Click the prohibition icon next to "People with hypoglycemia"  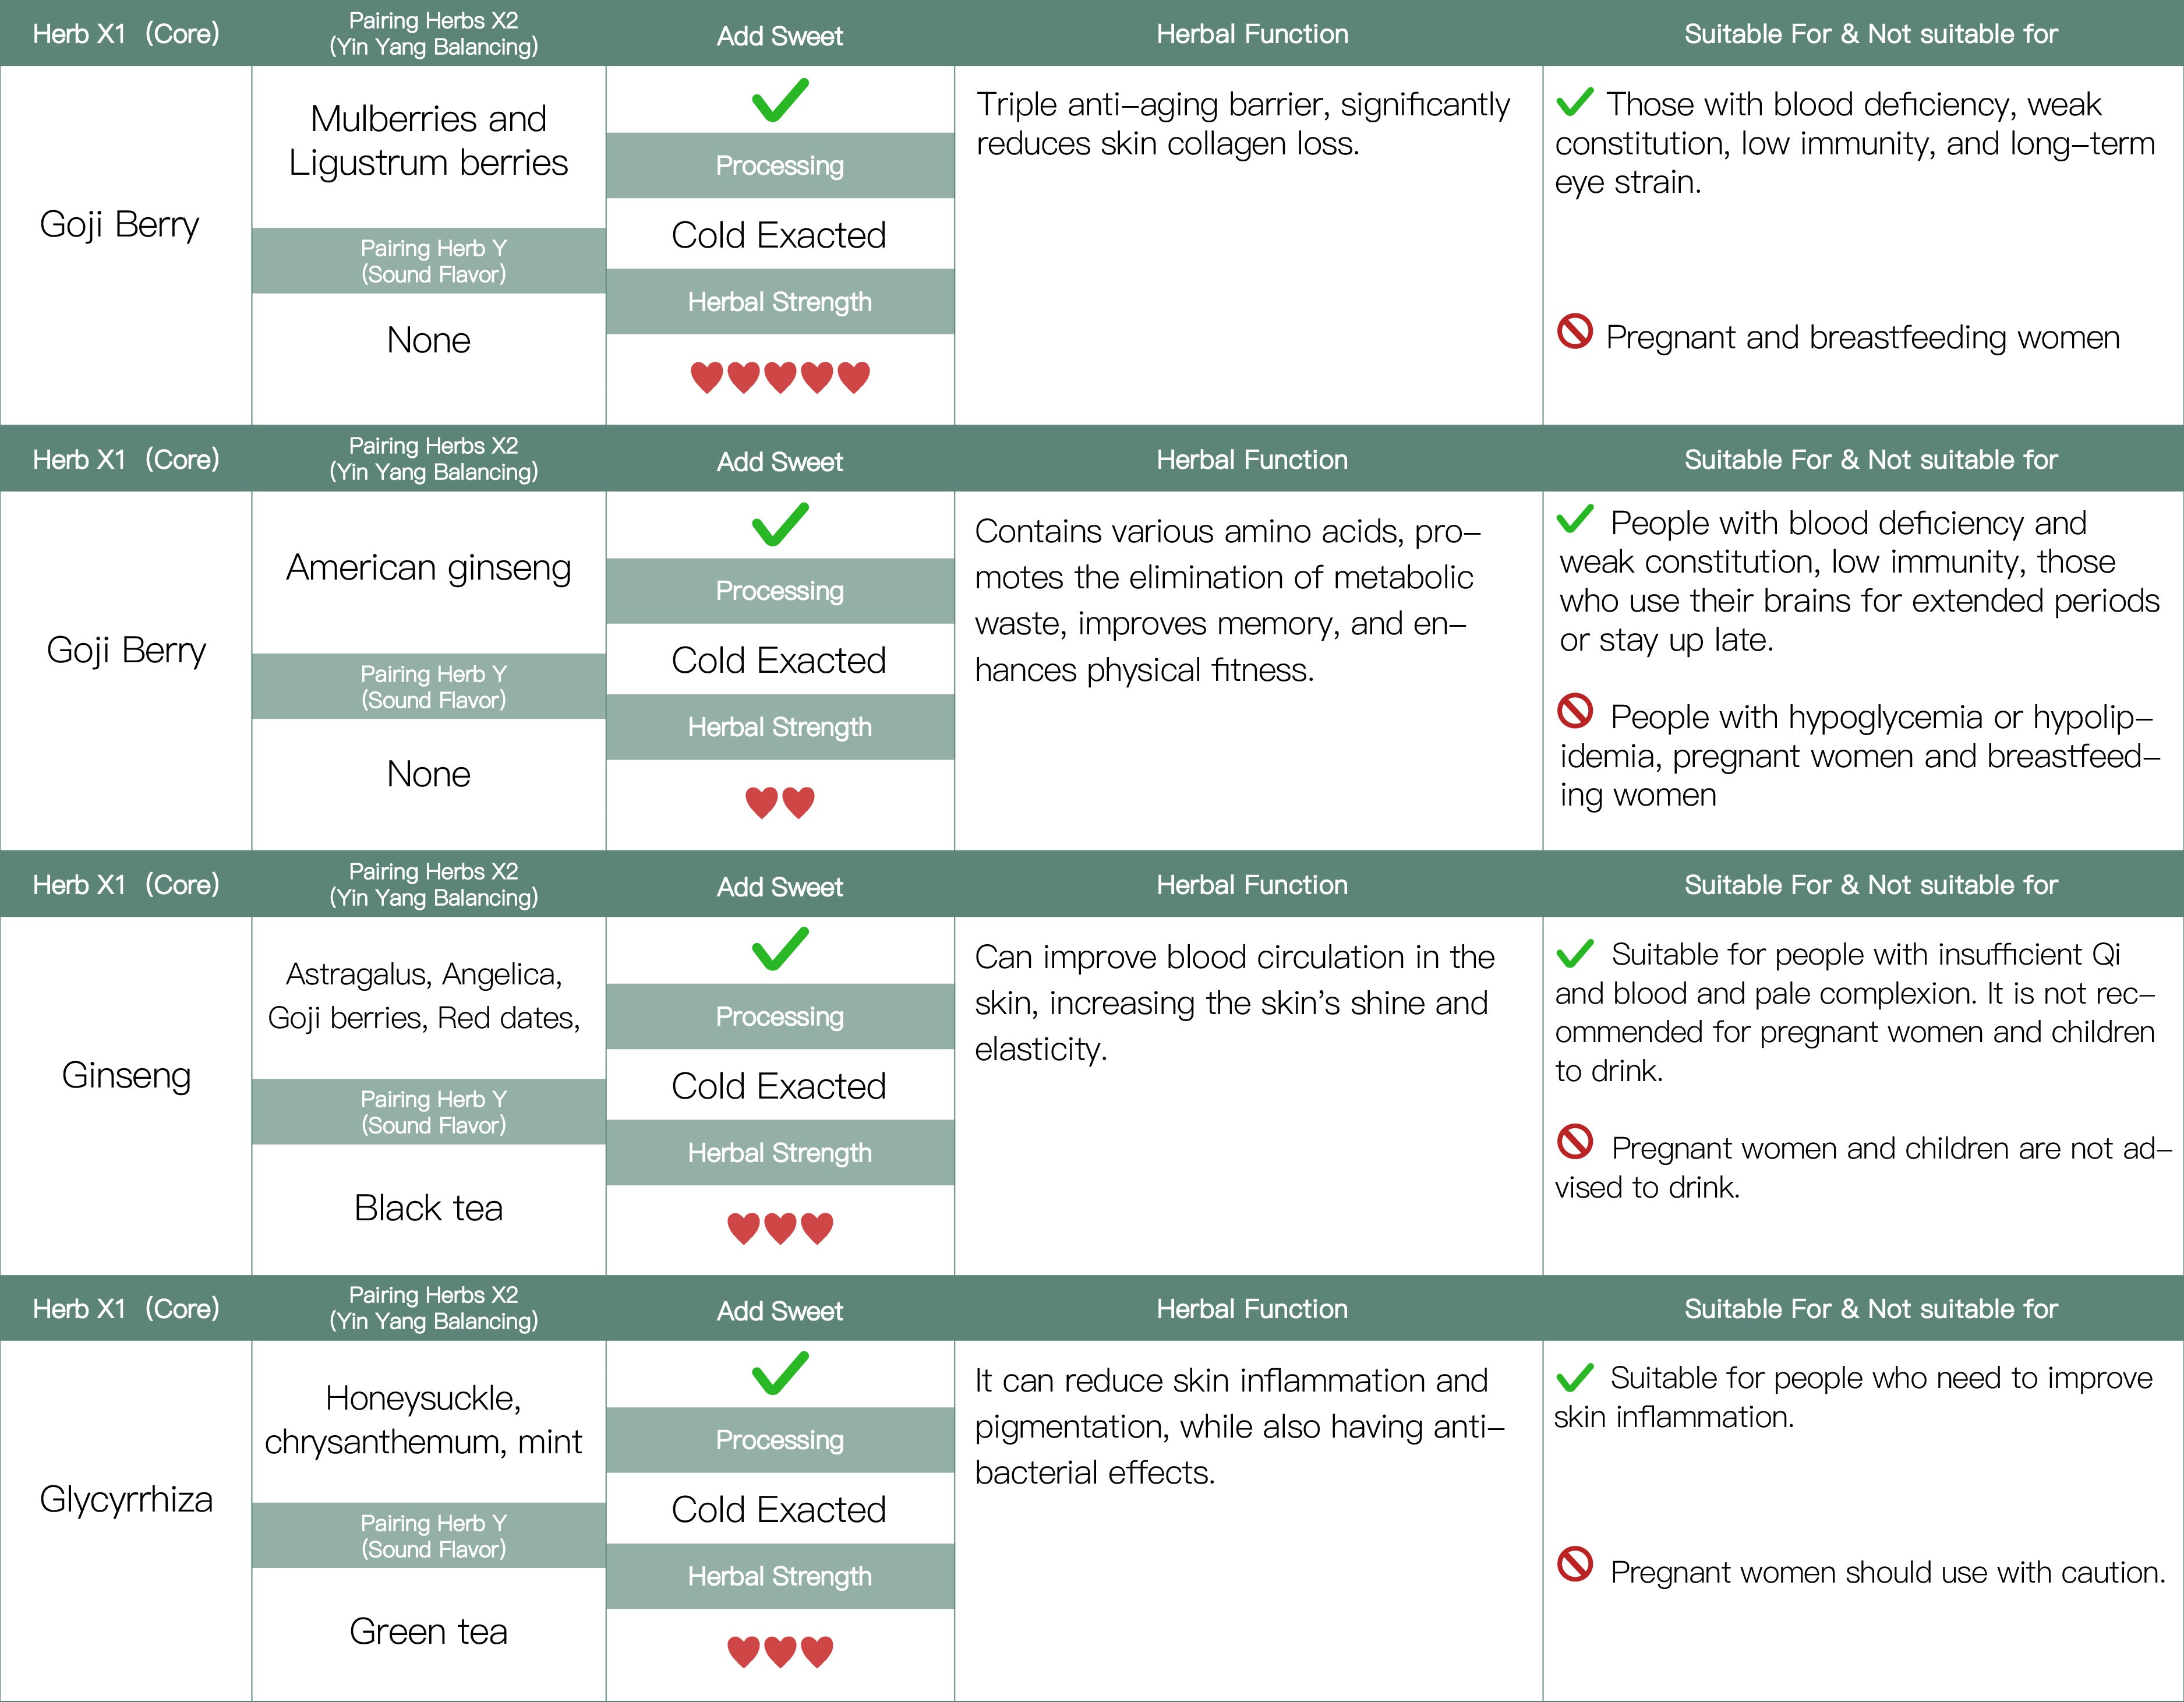[x=1575, y=711]
